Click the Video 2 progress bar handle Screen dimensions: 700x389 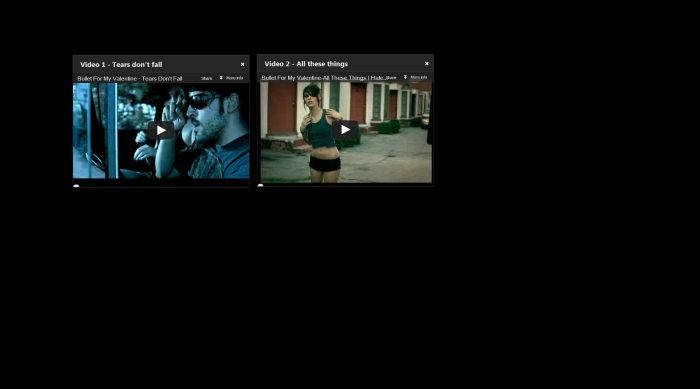coord(261,185)
